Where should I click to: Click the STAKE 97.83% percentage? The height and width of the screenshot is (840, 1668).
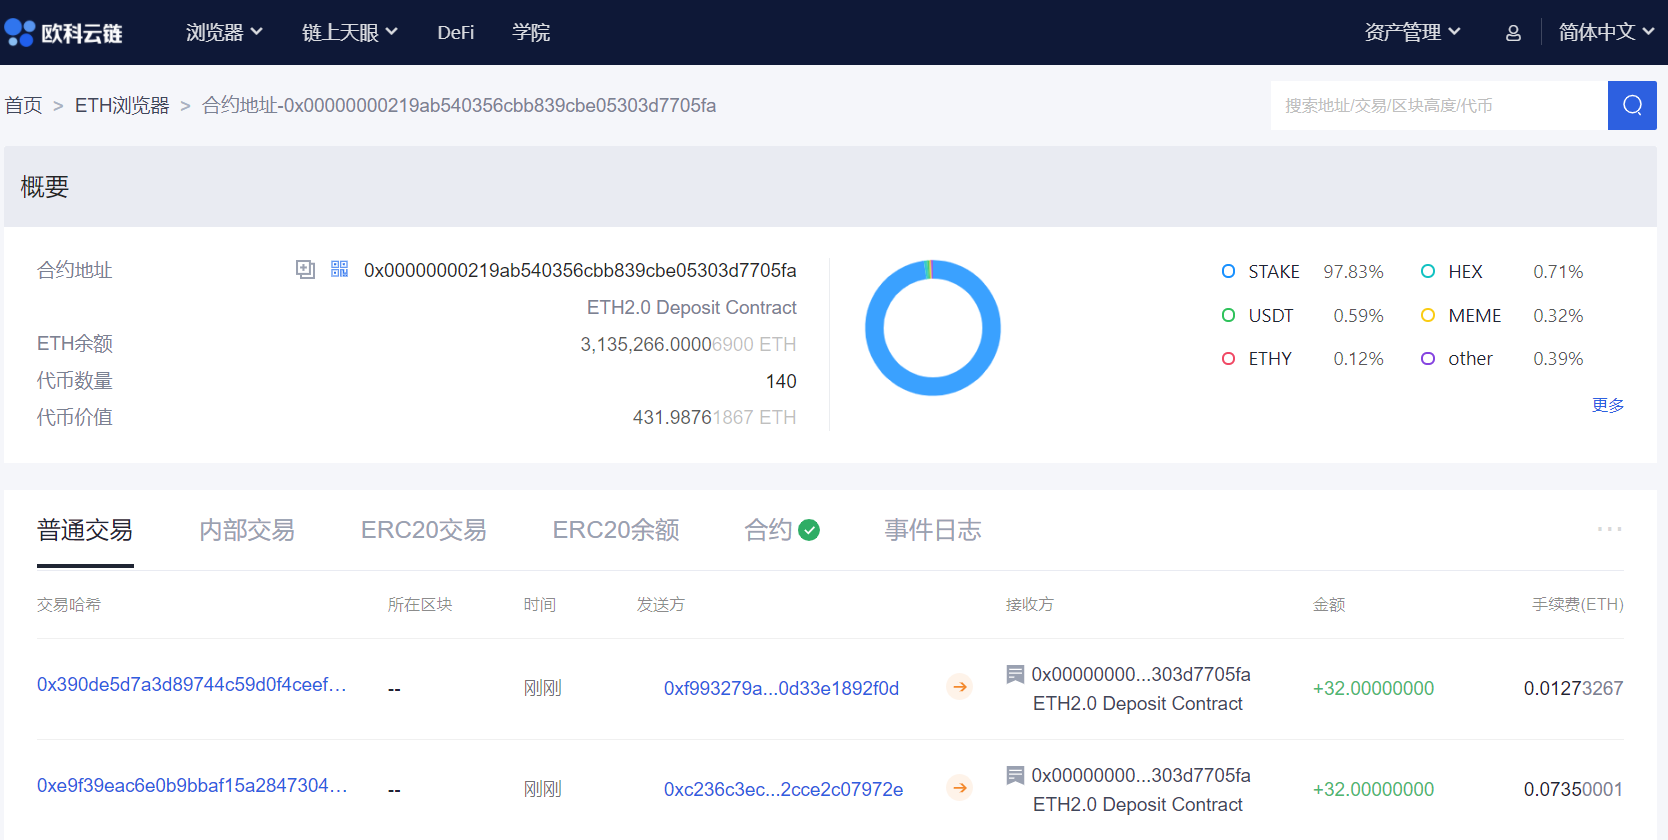[x=1353, y=272]
